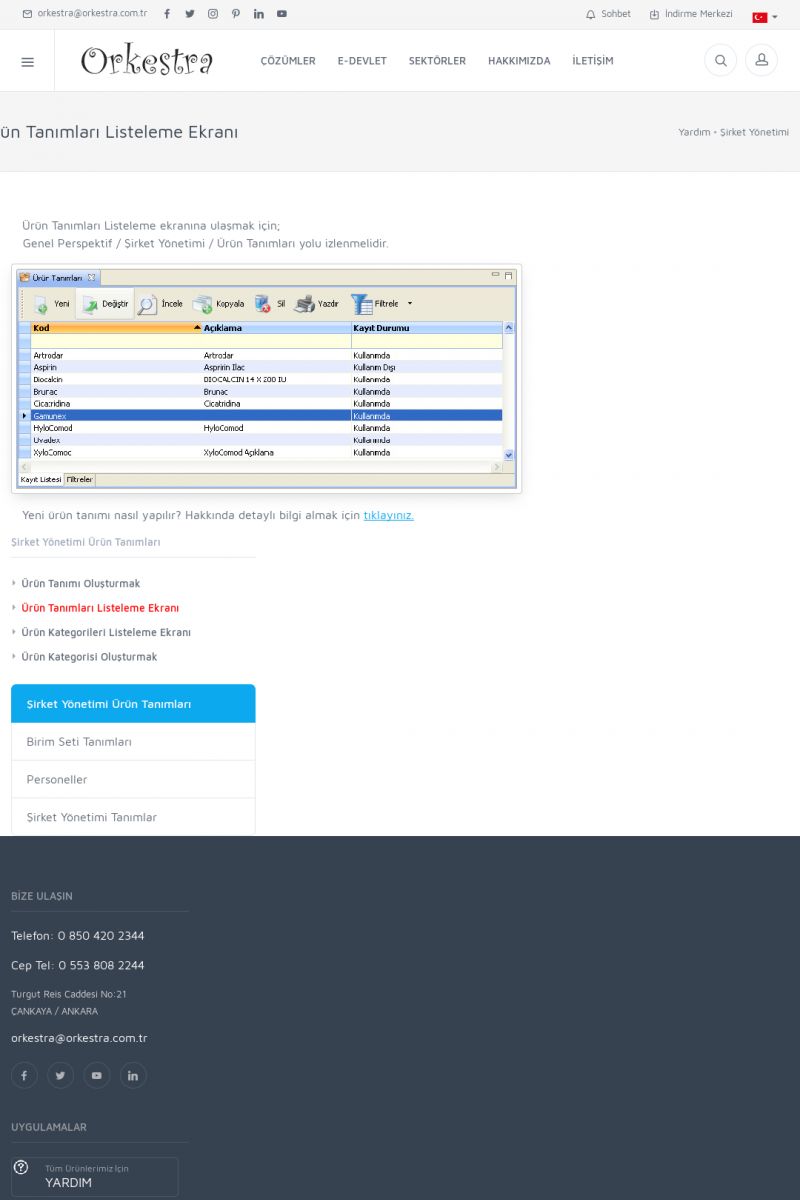Click the LinkedIn icon in footer
Screen dimensions: 800x1200
(133, 1075)
